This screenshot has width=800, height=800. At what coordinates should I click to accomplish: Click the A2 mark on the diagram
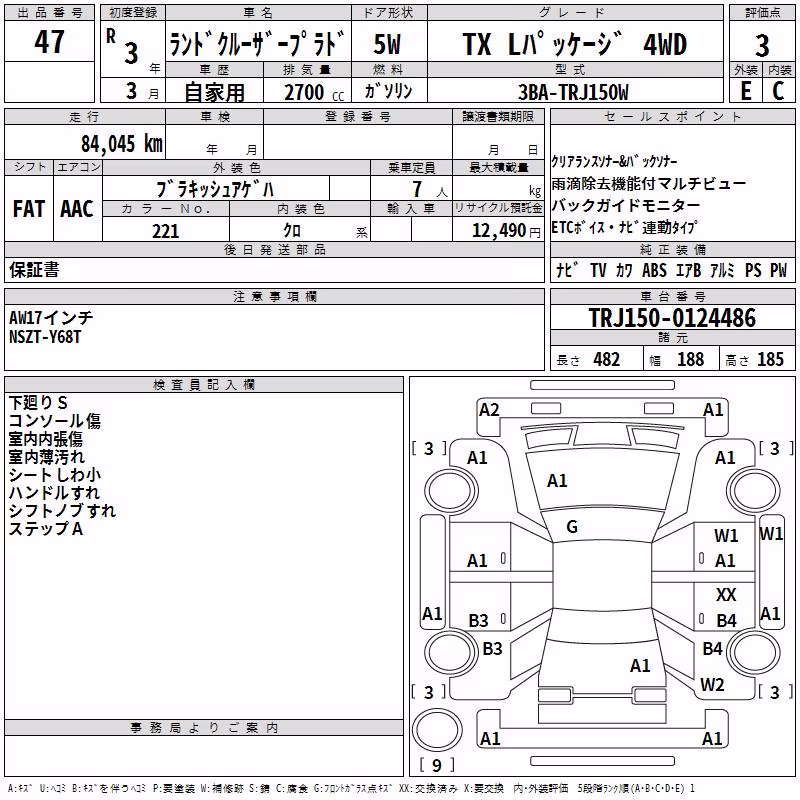[x=489, y=410]
